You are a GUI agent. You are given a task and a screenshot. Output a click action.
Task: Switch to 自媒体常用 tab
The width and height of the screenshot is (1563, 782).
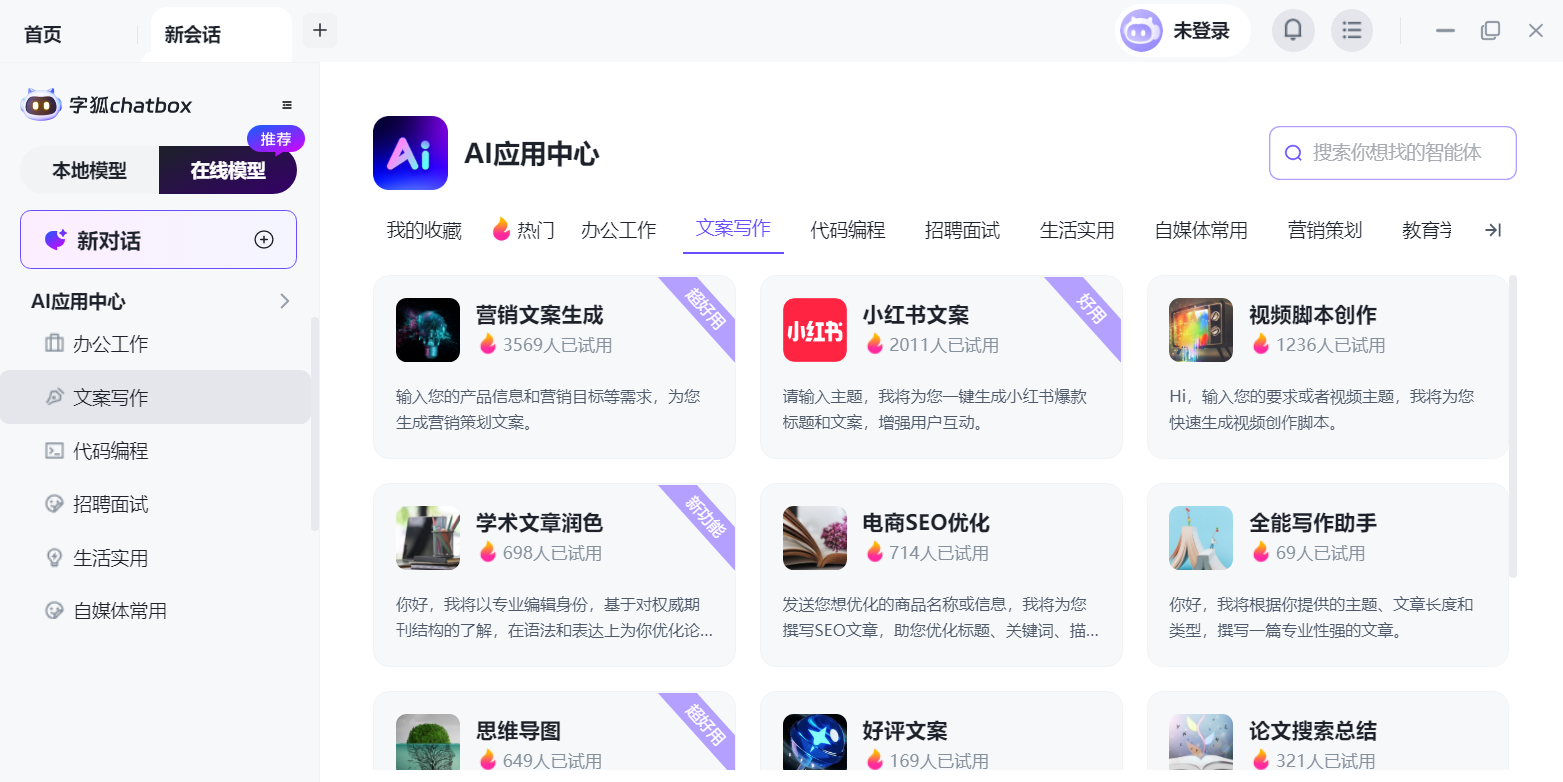[x=1201, y=230]
